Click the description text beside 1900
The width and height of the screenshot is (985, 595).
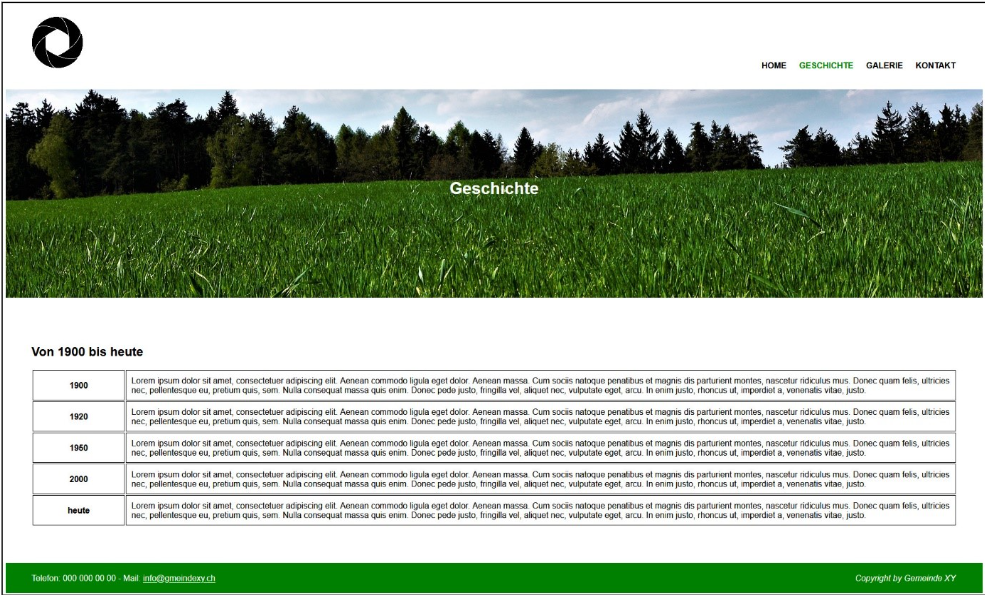click(x=540, y=386)
